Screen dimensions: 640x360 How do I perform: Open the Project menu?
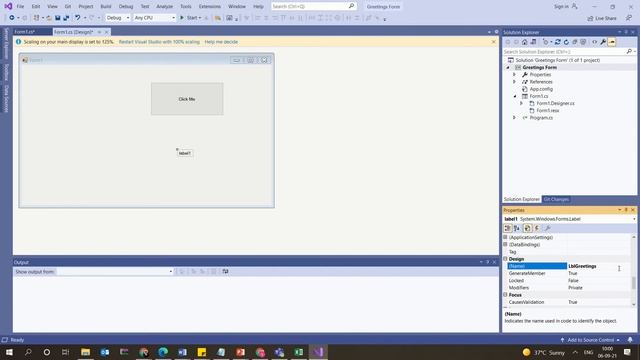pyautogui.click(x=86, y=7)
